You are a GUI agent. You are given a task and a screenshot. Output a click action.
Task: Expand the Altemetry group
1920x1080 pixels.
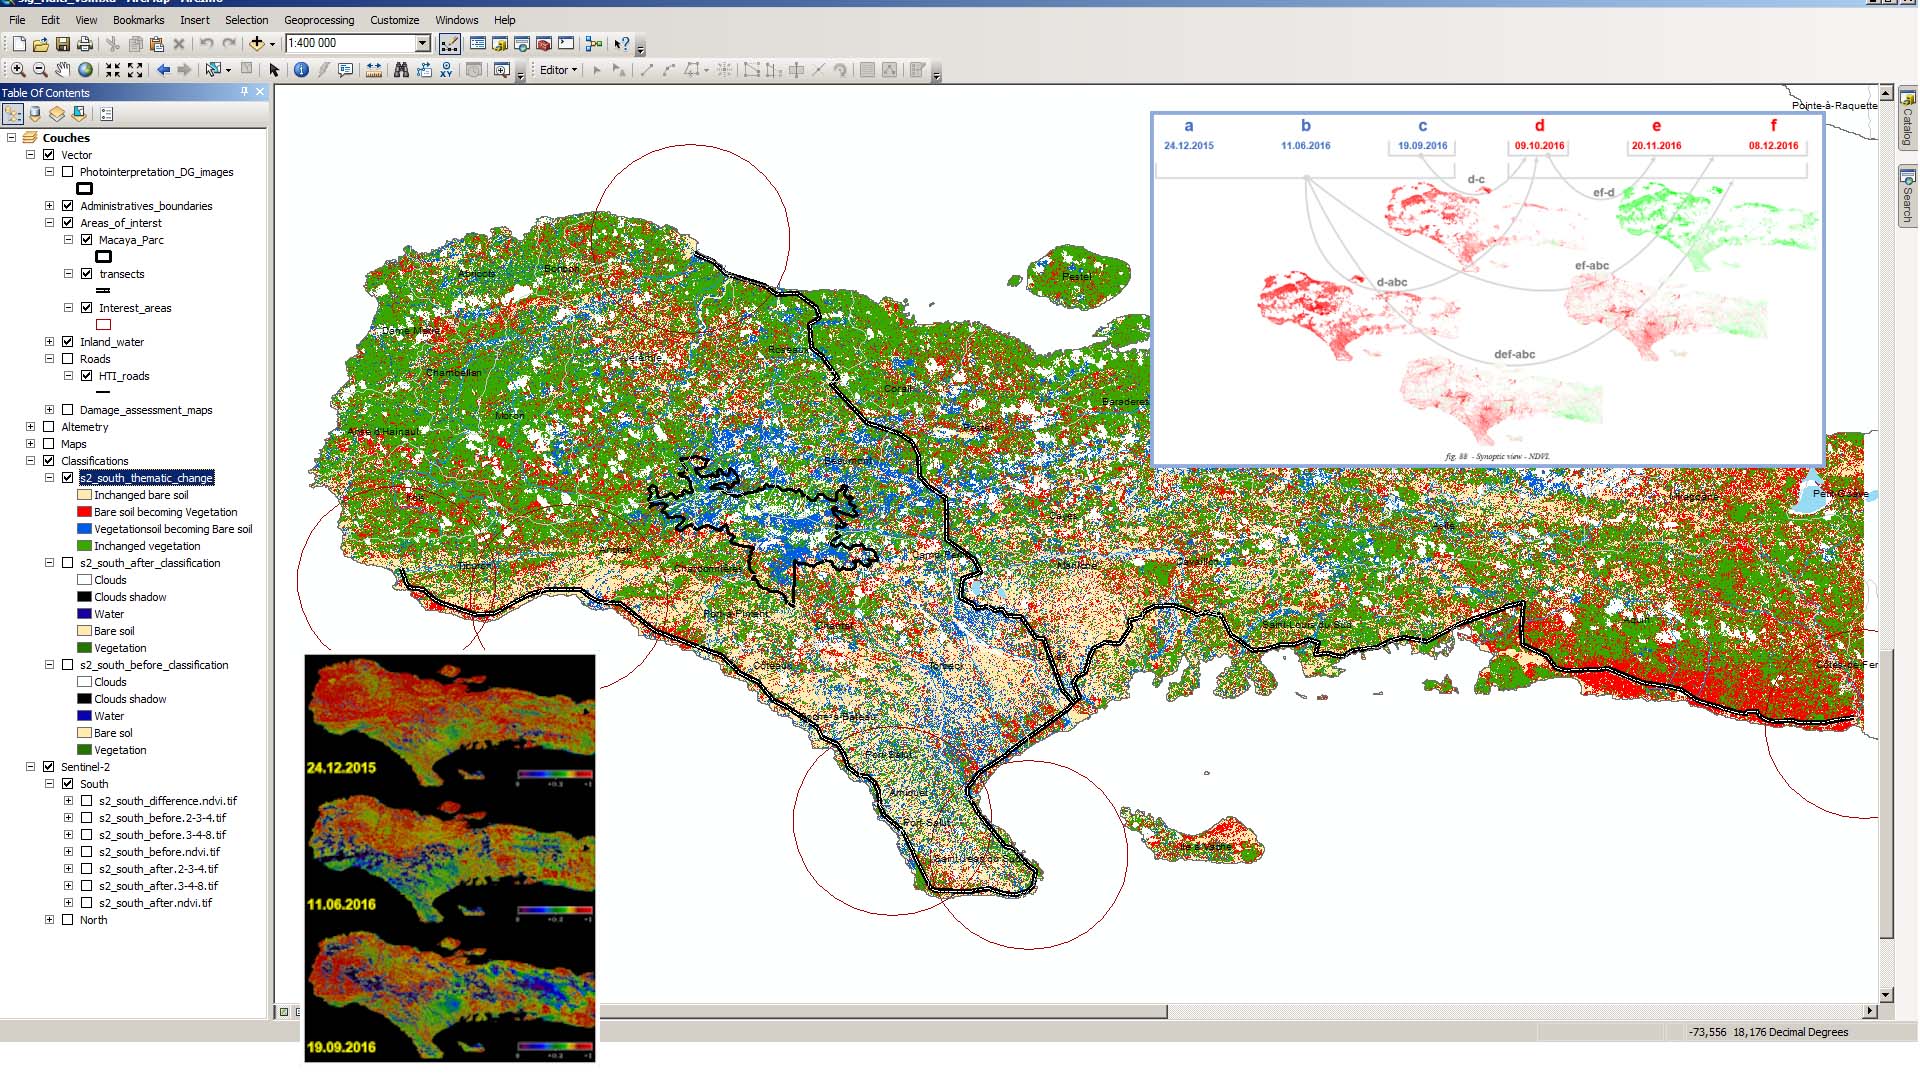pyautogui.click(x=30, y=427)
